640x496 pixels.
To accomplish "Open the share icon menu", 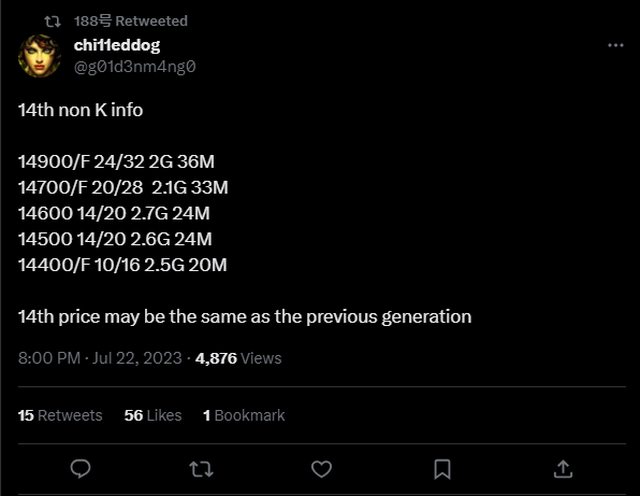I will pos(563,468).
